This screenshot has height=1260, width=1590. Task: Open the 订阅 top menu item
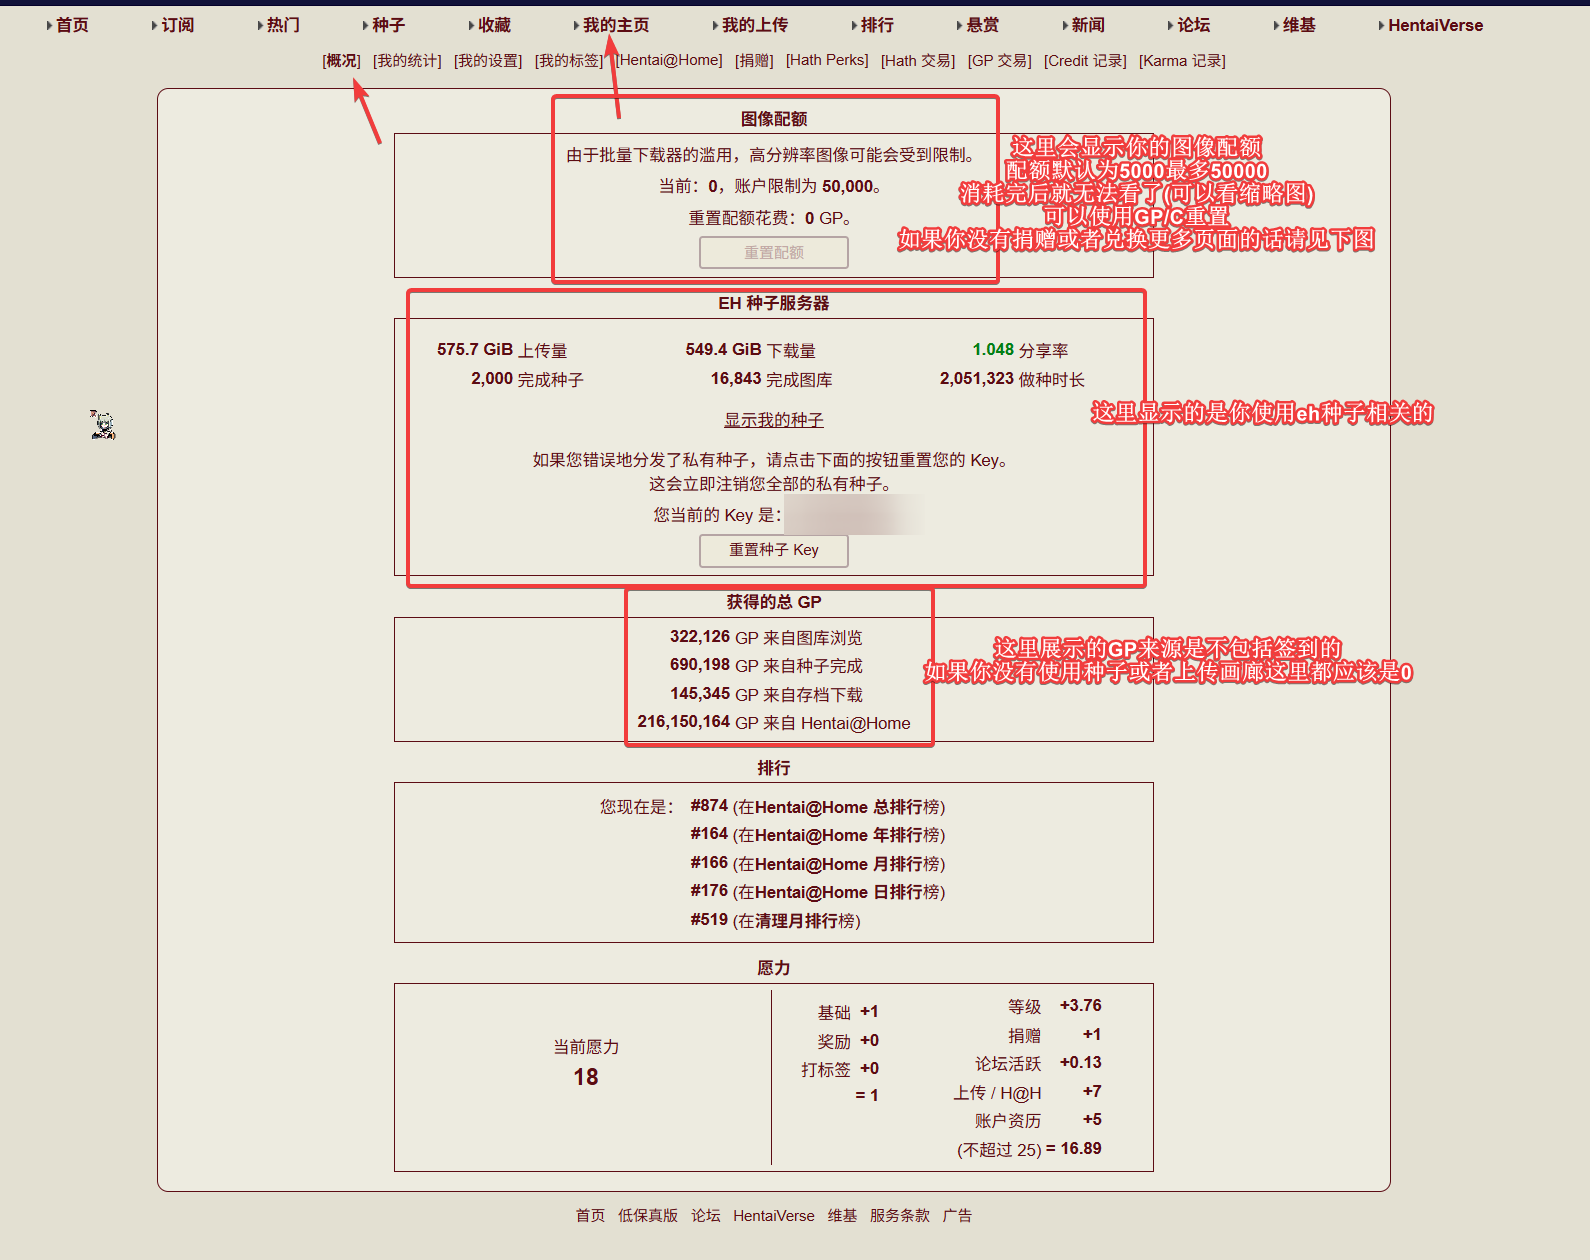click(178, 25)
